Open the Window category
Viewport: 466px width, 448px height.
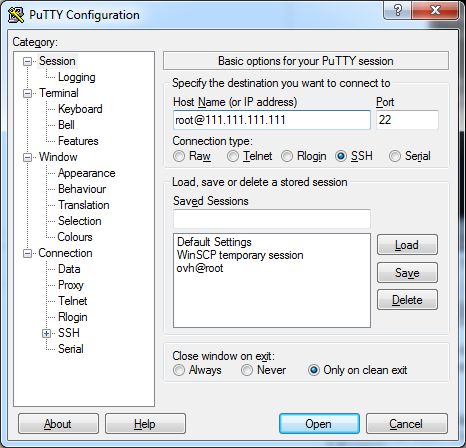pos(58,157)
